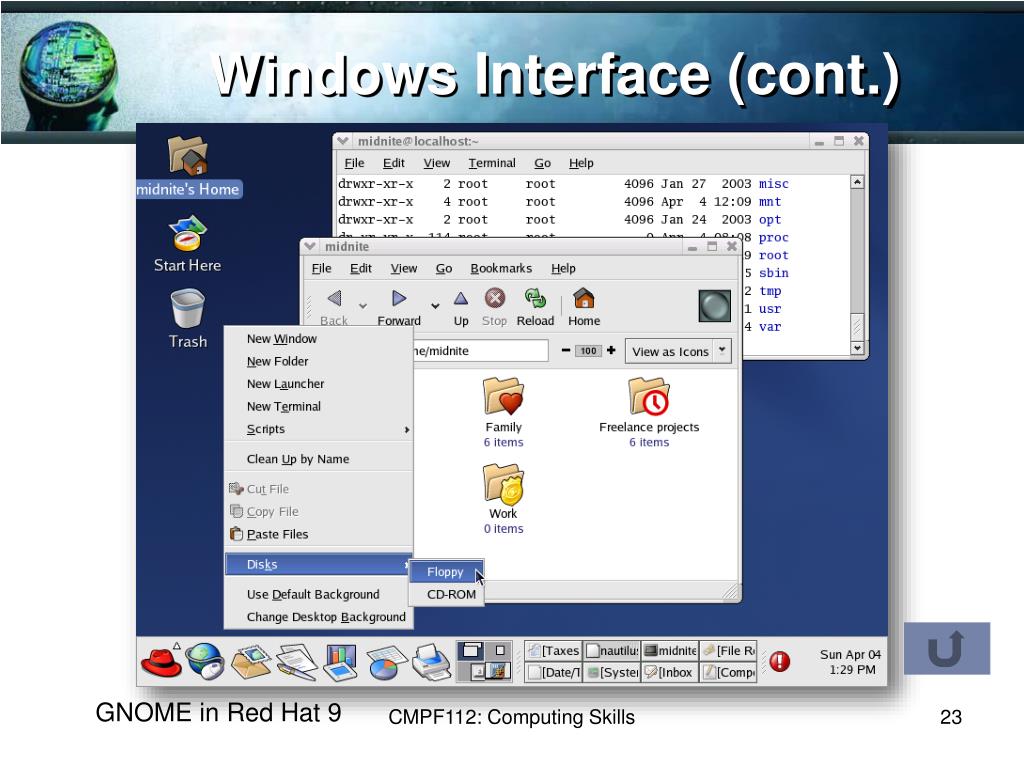Click the 'misc' directory in the terminal listing

773,184
